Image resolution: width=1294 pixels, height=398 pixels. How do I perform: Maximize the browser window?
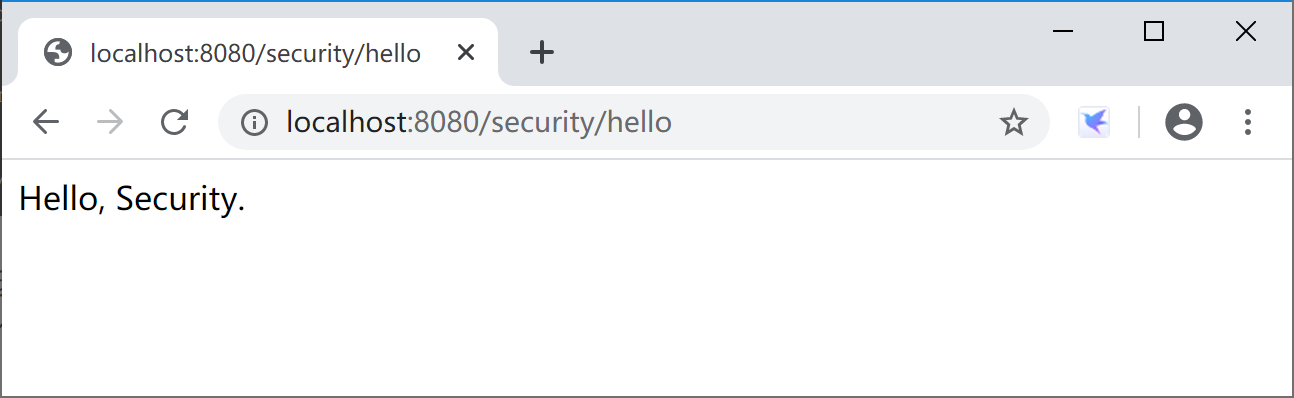click(1153, 31)
